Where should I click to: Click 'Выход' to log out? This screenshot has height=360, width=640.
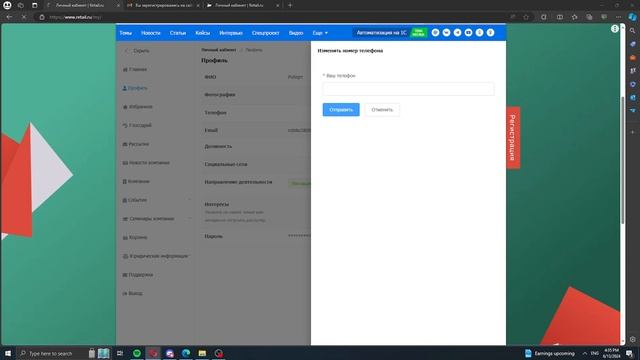[x=132, y=293]
